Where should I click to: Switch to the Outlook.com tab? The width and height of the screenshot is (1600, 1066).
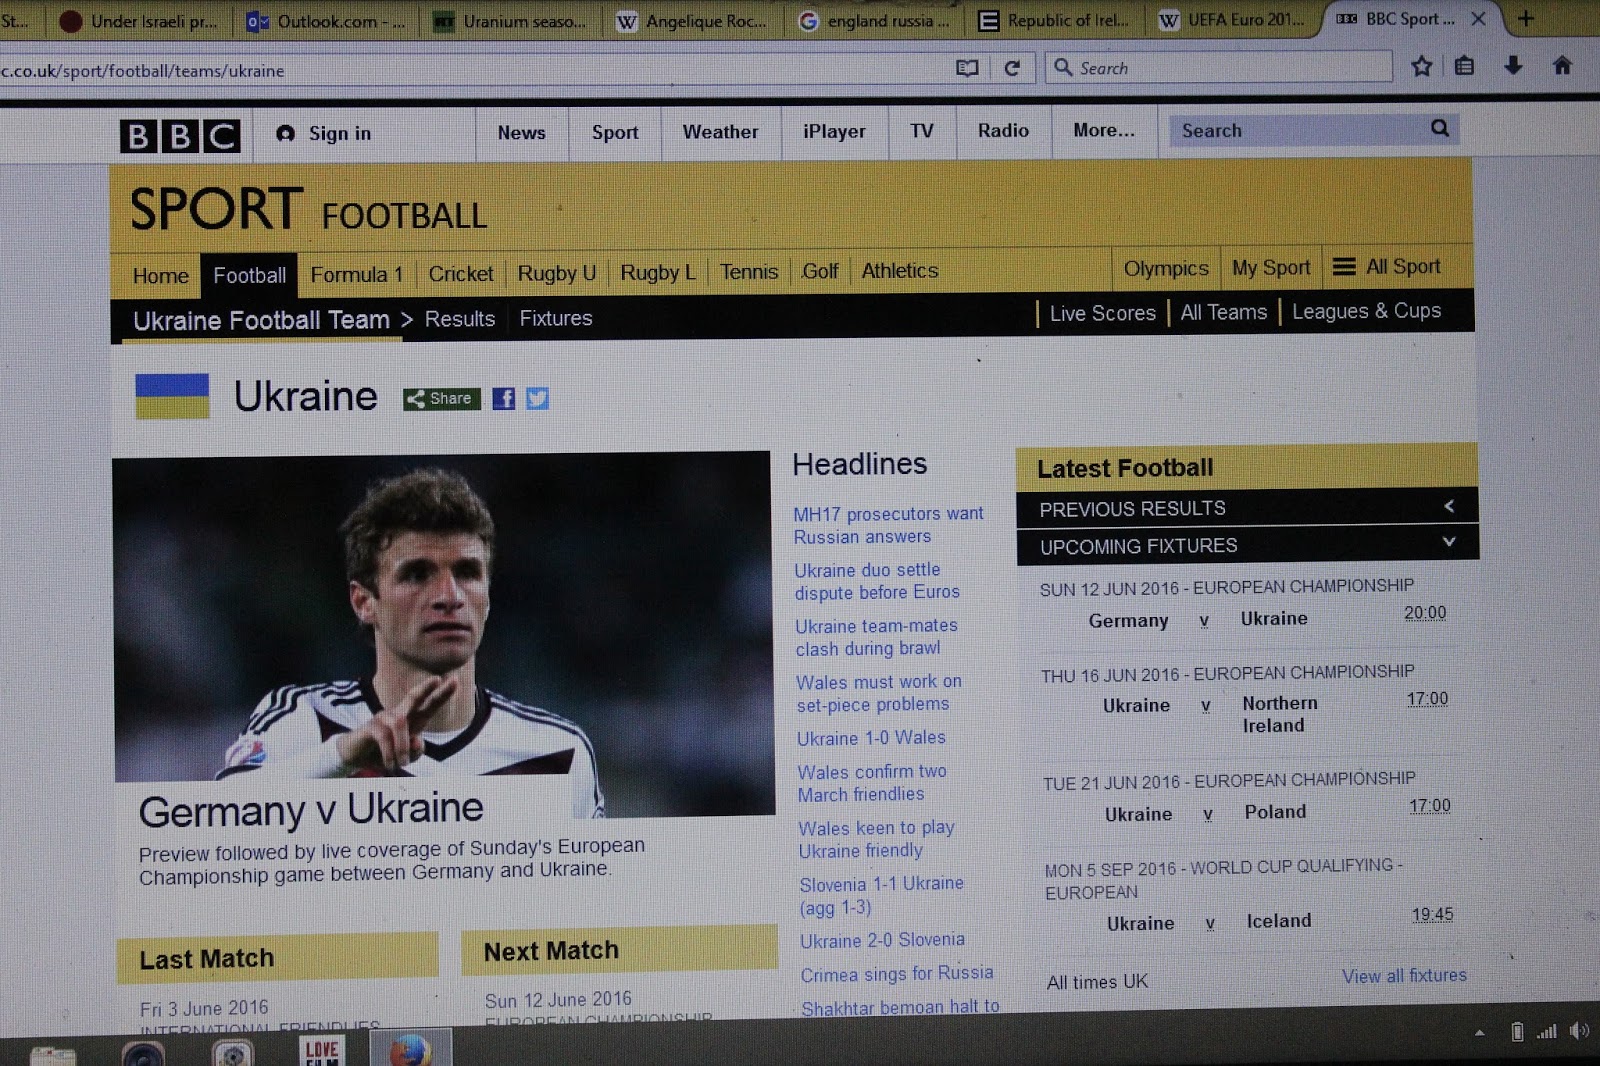pyautogui.click(x=325, y=21)
